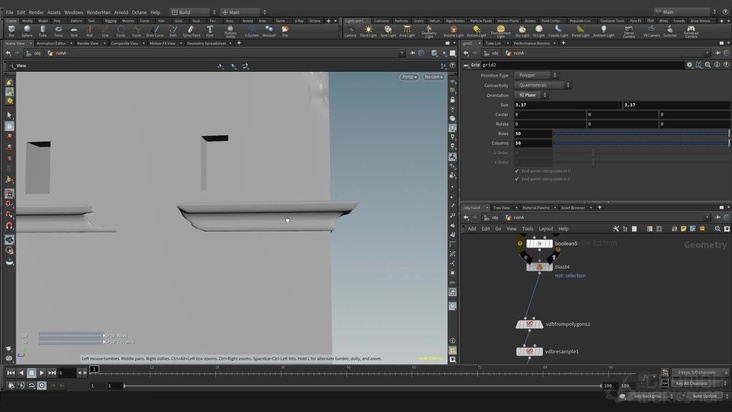This screenshot has height=412, width=732.
Task: Open the Build desktop dropdown
Action: click(193, 12)
